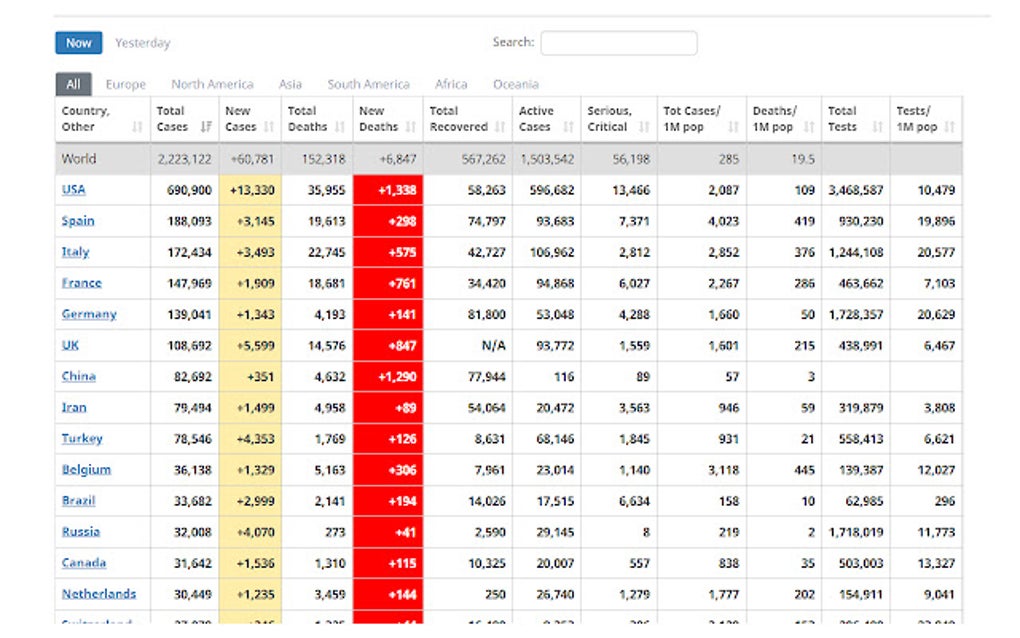
Task: Click USA red New Deaths cell
Action: (388, 190)
